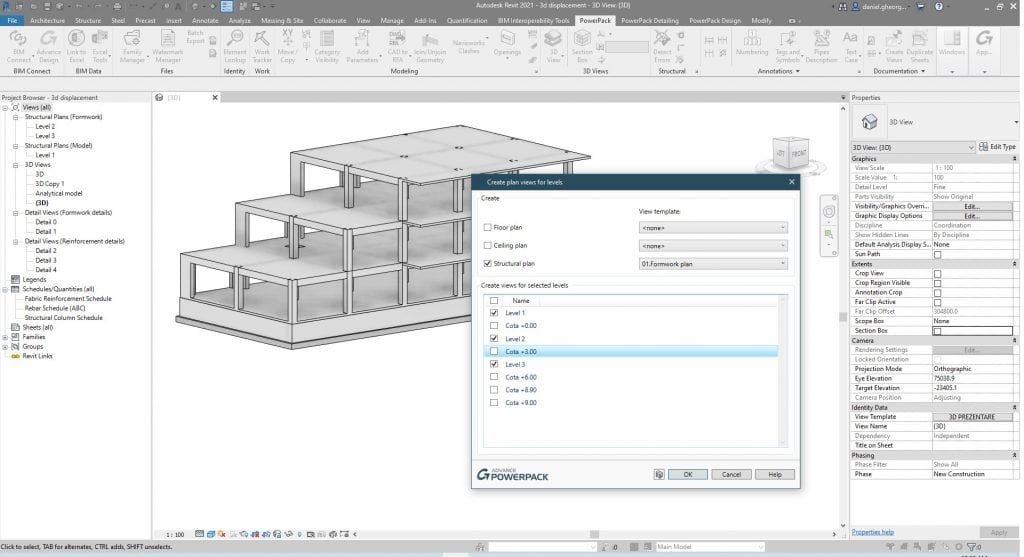Toggle Crop View property checkbox

937,274
